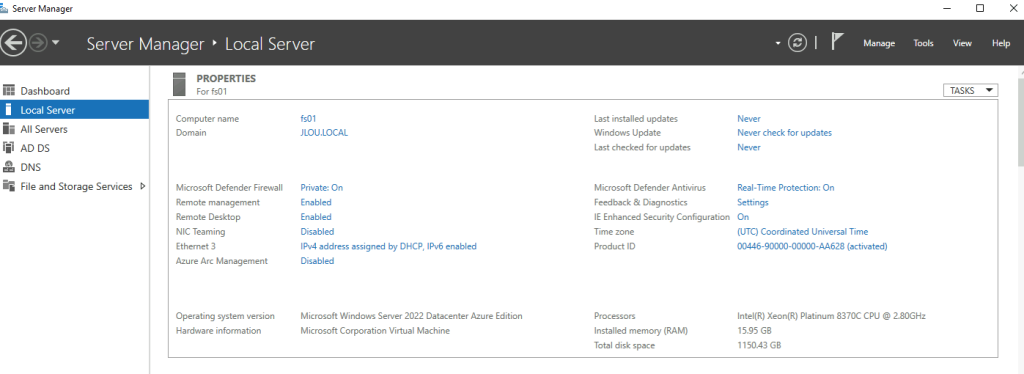Image resolution: width=1024 pixels, height=374 pixels.
Task: Click the File and Storage Services icon
Action: (x=9, y=186)
